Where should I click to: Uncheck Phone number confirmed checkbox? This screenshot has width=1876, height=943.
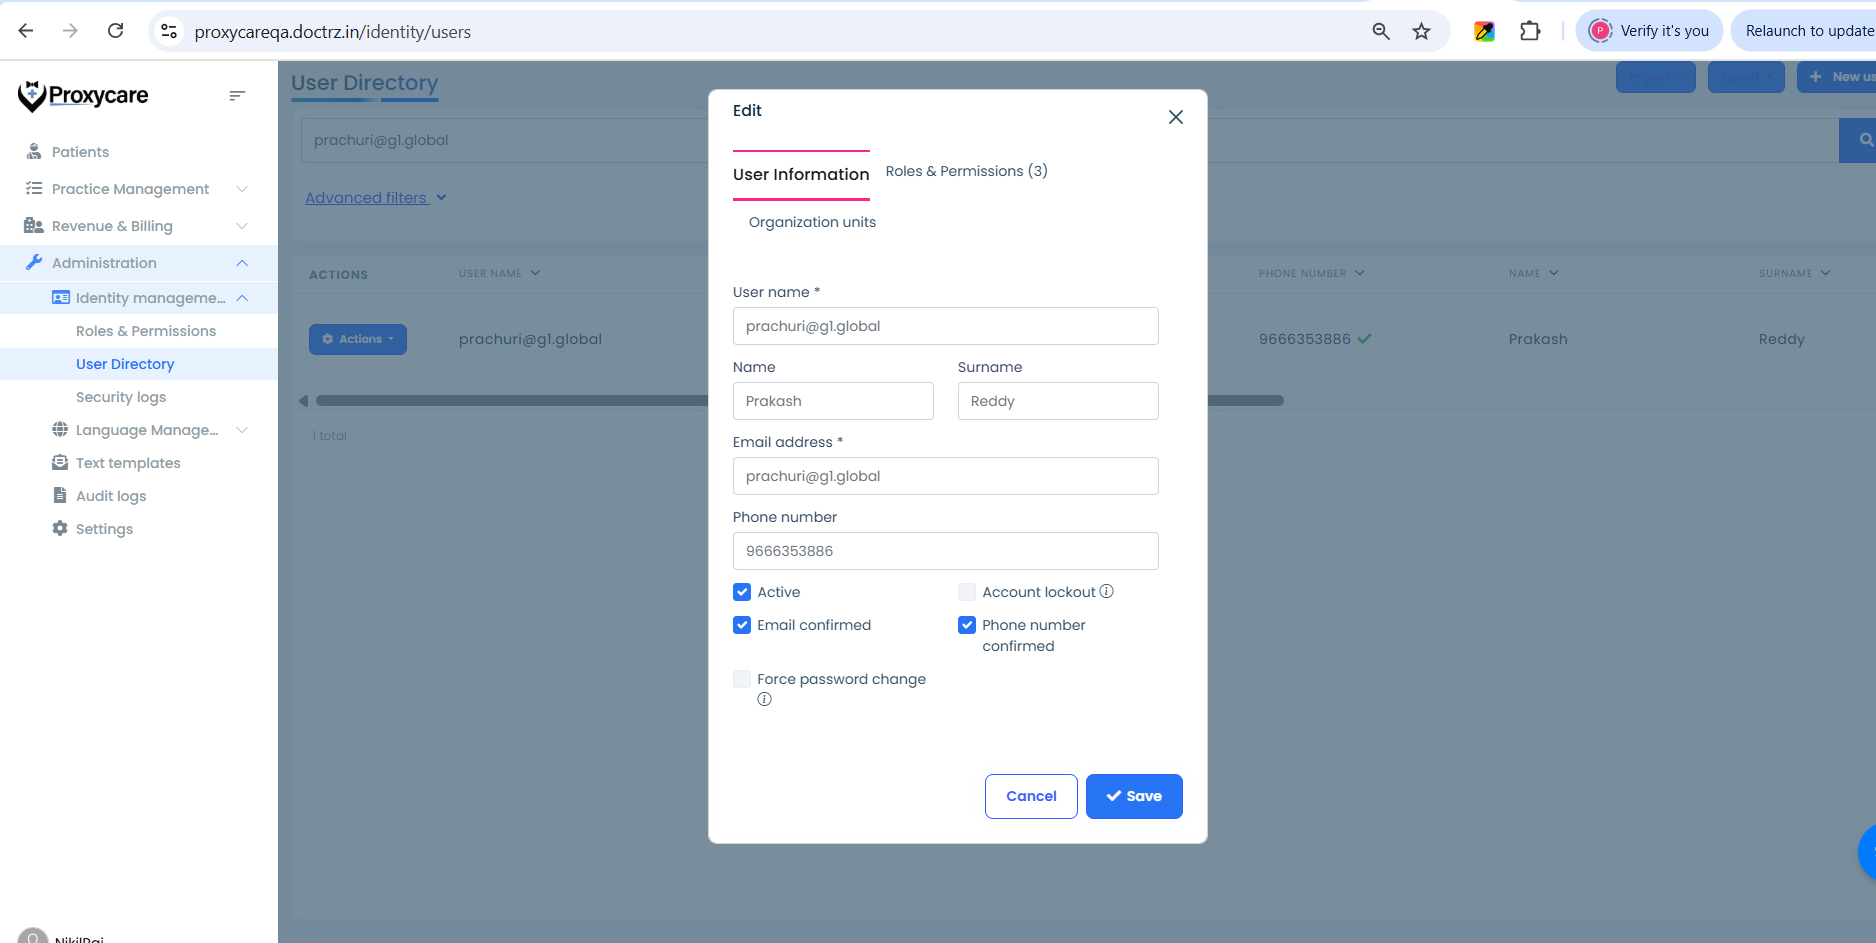point(967,625)
